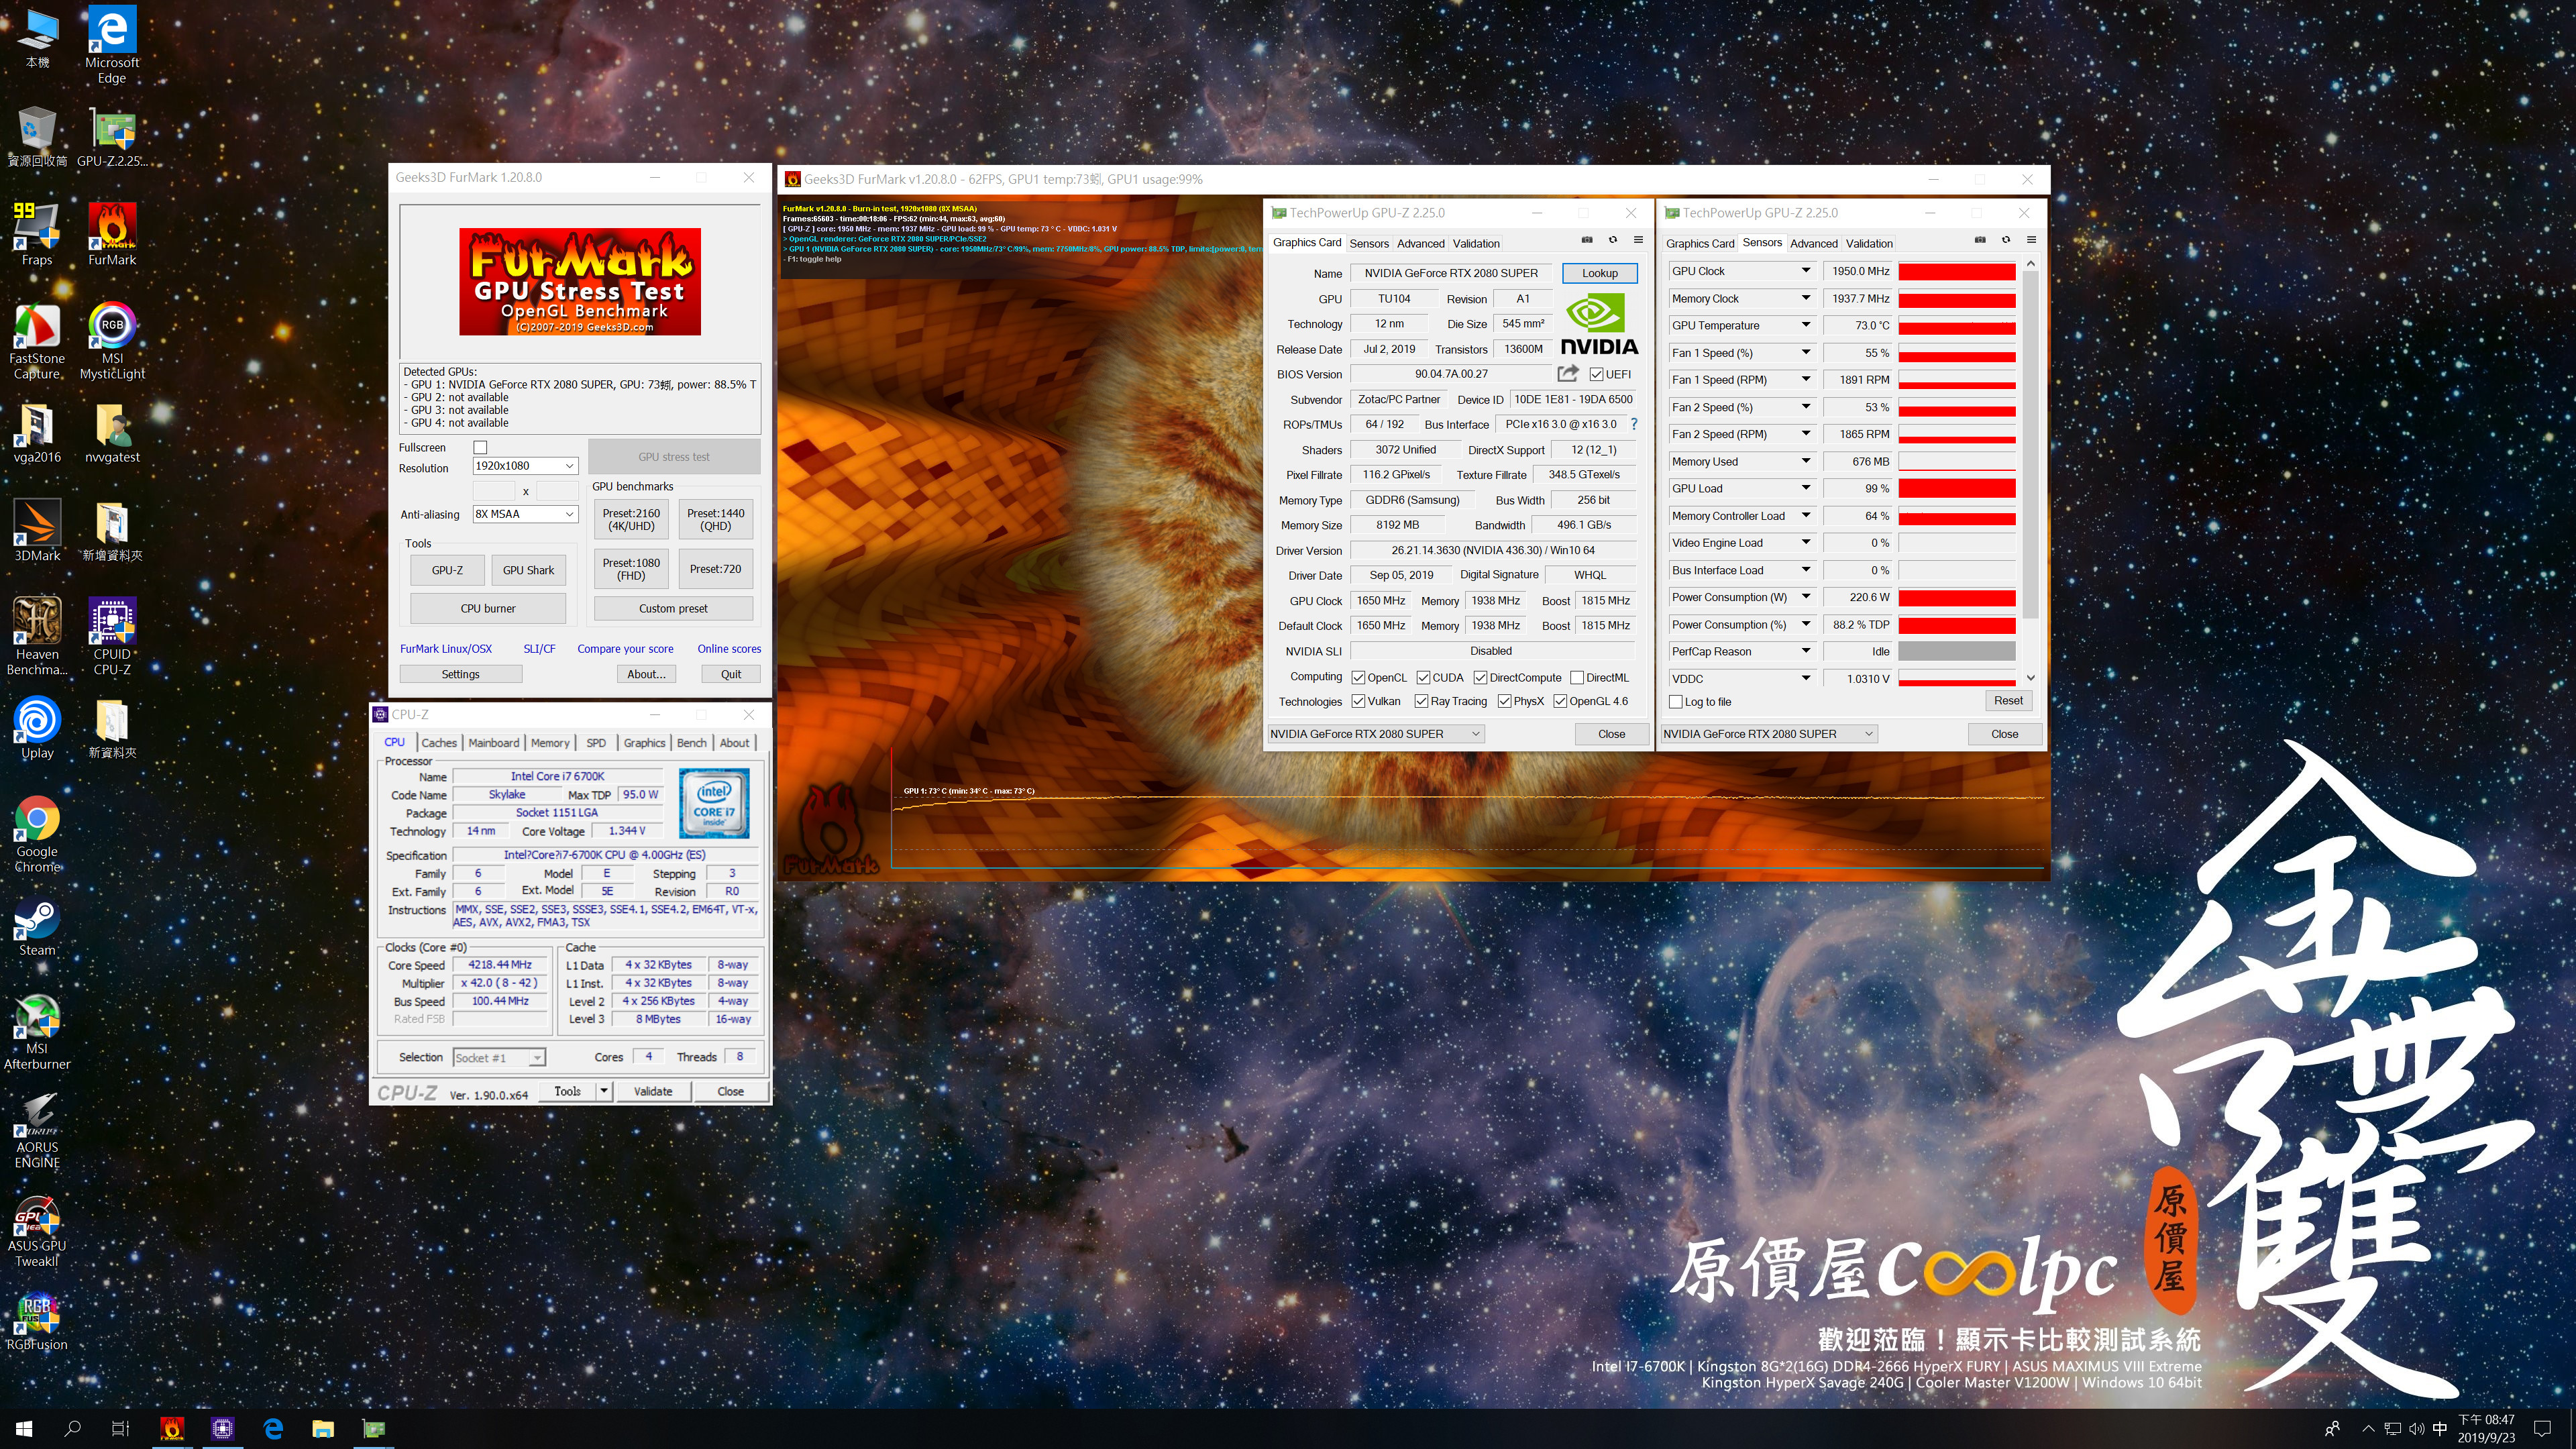Click Validate button in CPU-Z
This screenshot has height=1449, width=2576.
[653, 1091]
